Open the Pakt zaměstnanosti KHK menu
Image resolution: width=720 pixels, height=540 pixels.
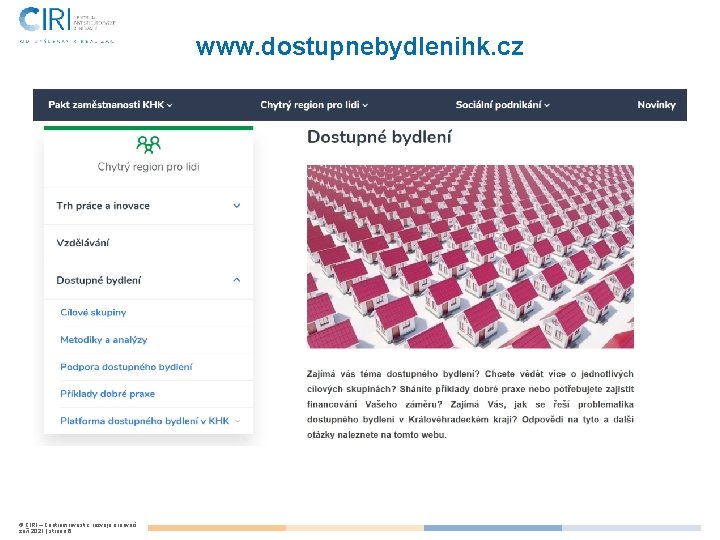tap(110, 105)
